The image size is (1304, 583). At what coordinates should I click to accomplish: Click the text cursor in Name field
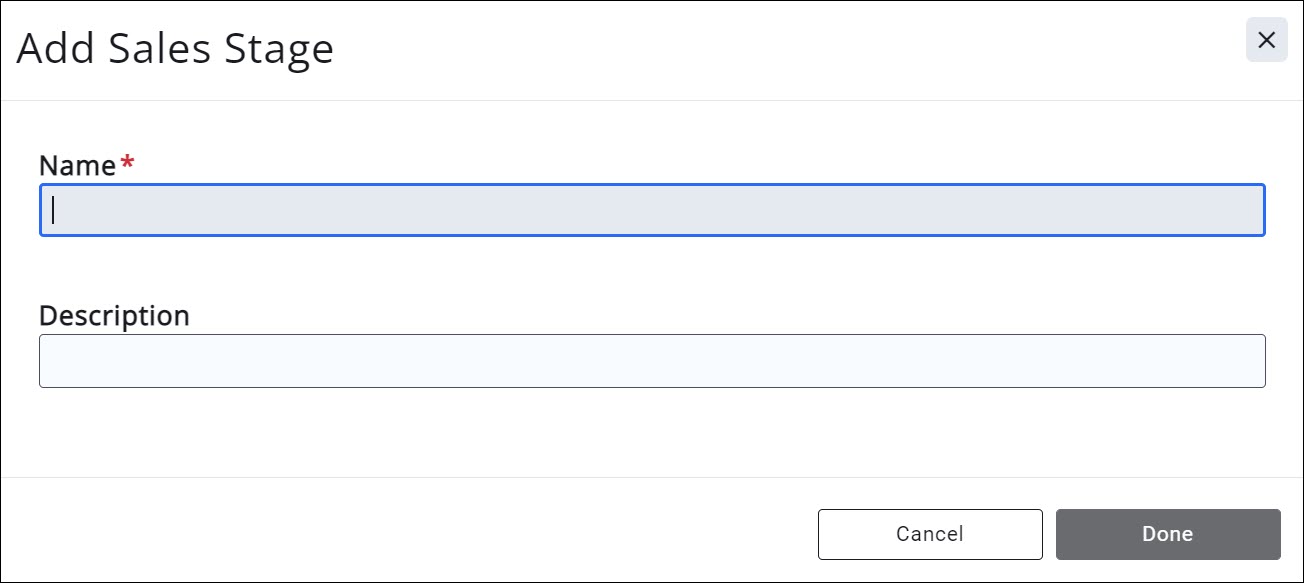[54, 210]
